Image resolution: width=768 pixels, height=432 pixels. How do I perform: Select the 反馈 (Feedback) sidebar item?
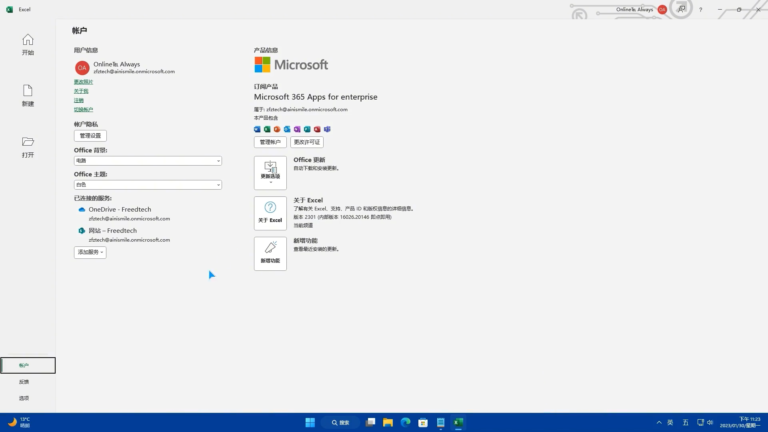point(24,382)
